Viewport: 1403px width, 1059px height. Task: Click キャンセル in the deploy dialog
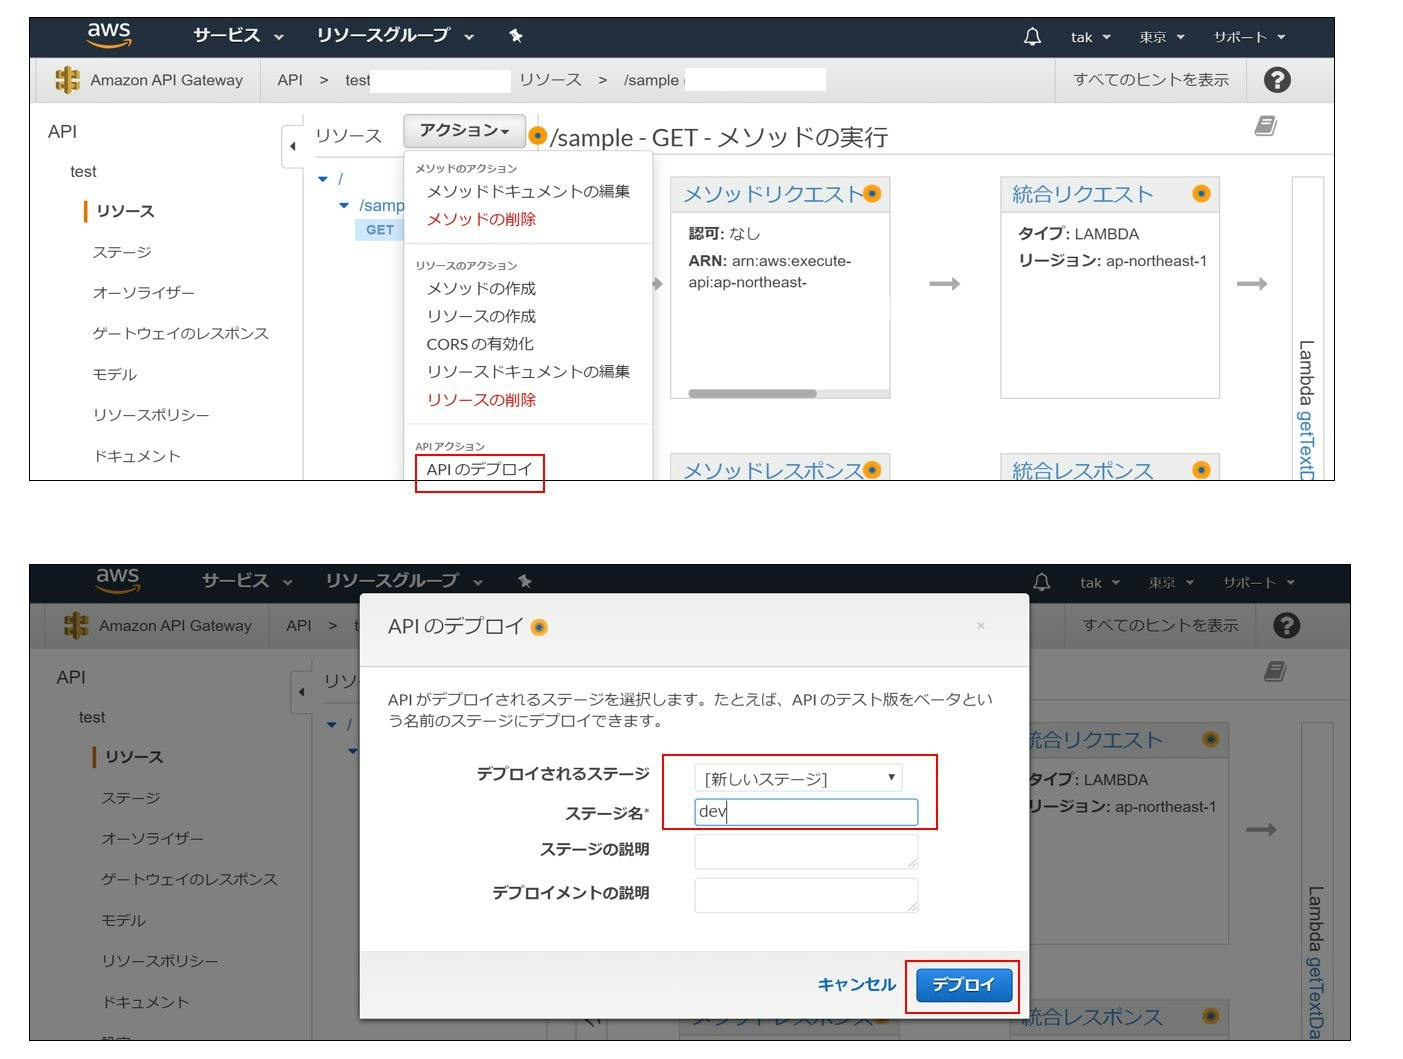click(x=856, y=985)
